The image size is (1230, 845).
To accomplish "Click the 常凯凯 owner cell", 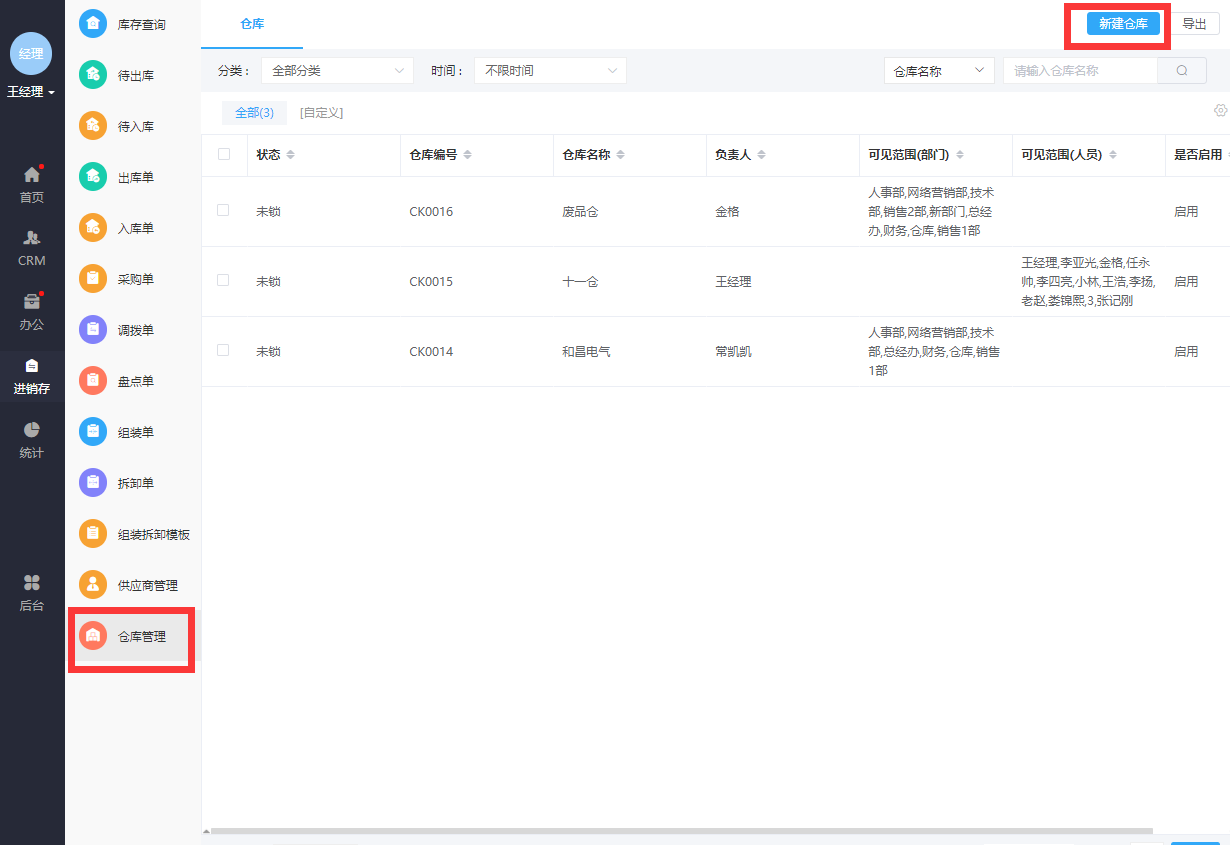I will [733, 352].
